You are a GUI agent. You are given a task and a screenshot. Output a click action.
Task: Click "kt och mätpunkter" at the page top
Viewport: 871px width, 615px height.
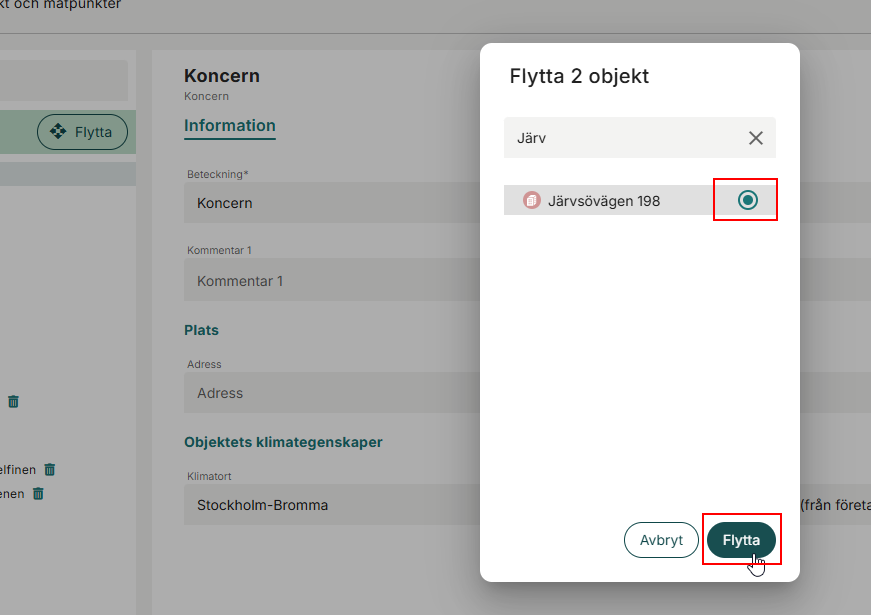click(x=62, y=5)
